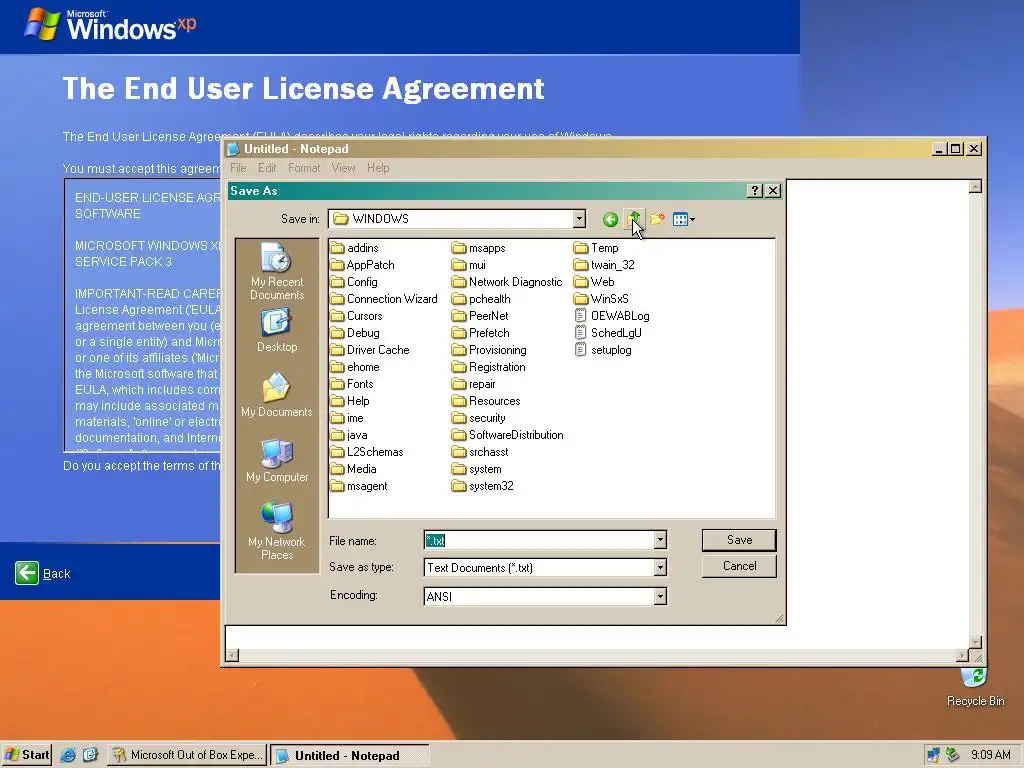The image size is (1024, 768).
Task: Select My Computer in places bar
Action: [277, 460]
